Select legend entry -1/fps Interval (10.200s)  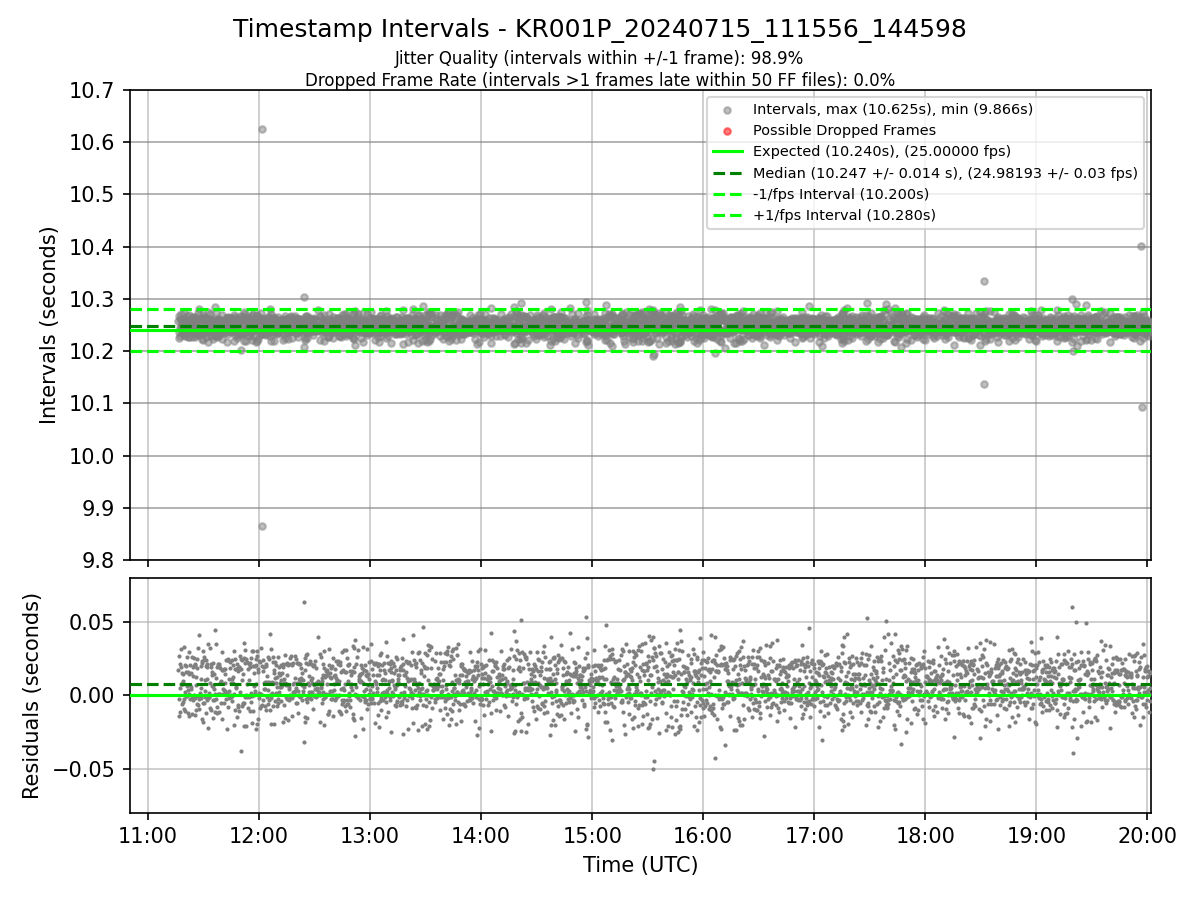pyautogui.click(x=841, y=194)
